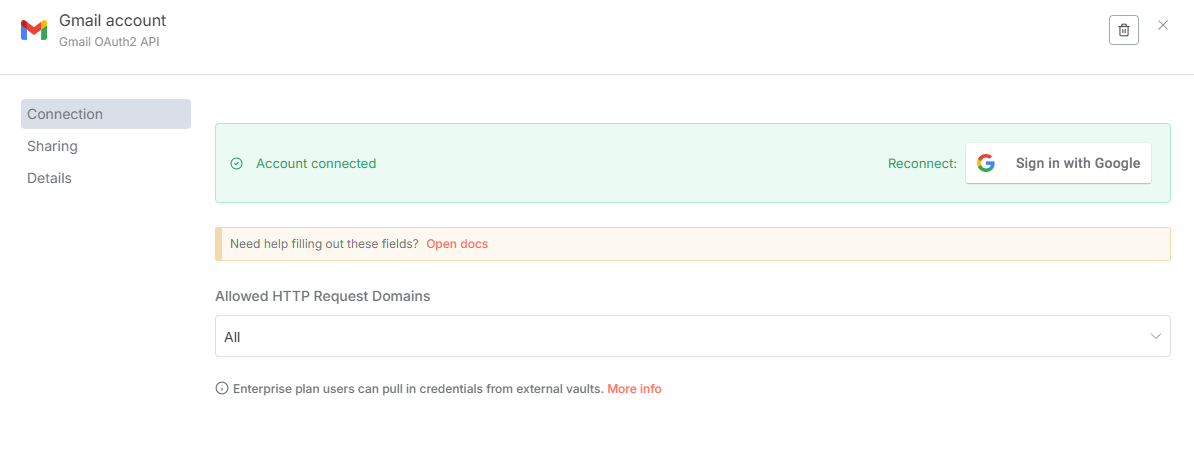The image size is (1194, 469).
Task: Click the Gmail OAuth2 API subtitle
Action: (x=109, y=42)
